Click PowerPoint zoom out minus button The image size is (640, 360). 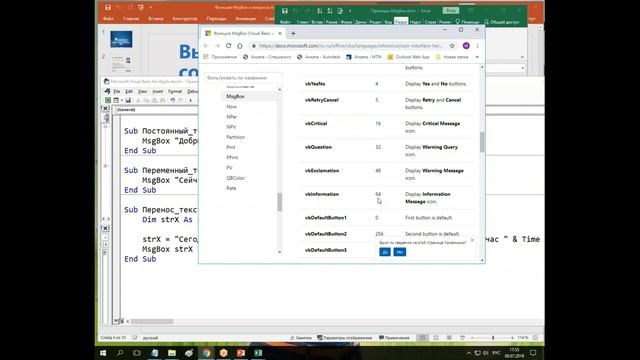point(472,338)
